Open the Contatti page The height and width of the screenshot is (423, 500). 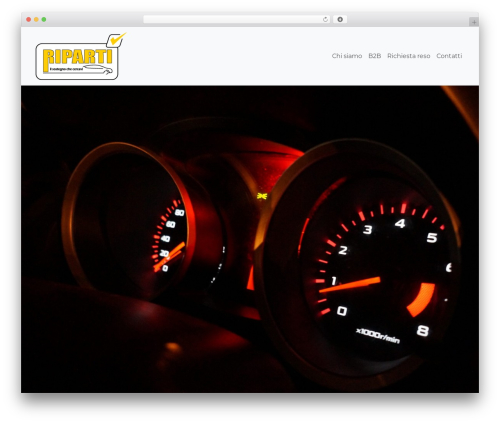(449, 56)
